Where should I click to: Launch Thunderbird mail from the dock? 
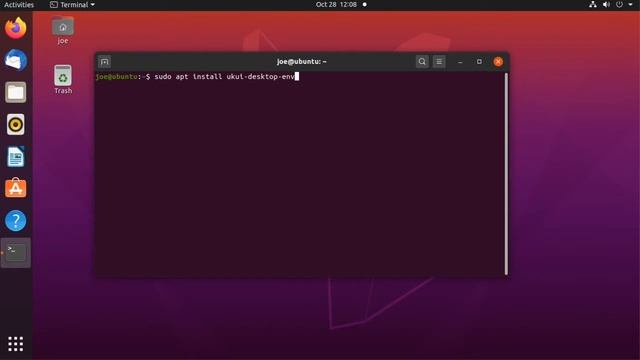pyautogui.click(x=16, y=60)
